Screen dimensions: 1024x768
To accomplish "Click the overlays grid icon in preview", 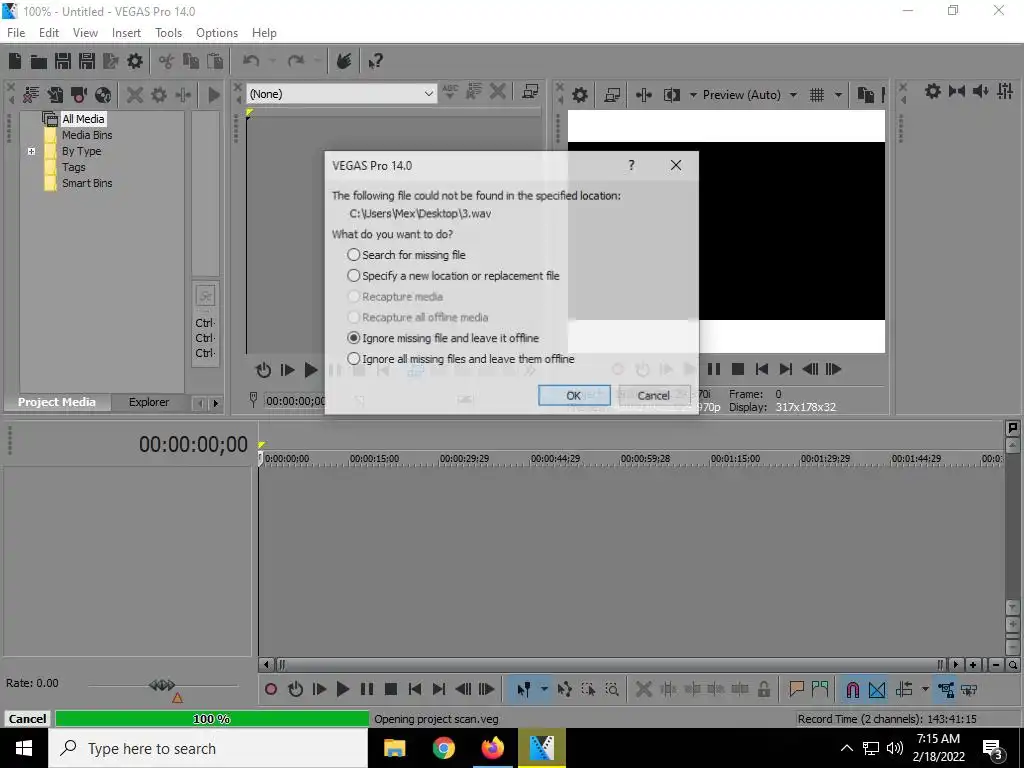I will (x=817, y=95).
